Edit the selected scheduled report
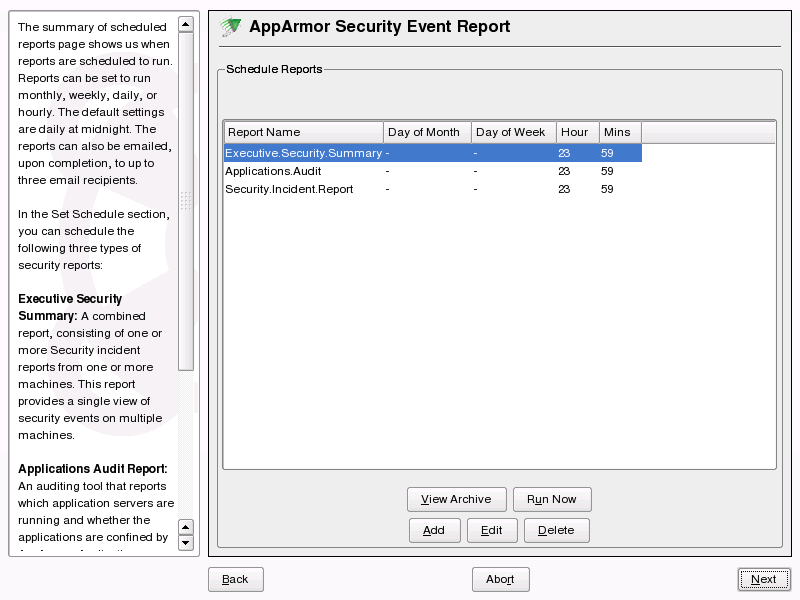Image resolution: width=800 pixels, height=600 pixels. coord(492,530)
